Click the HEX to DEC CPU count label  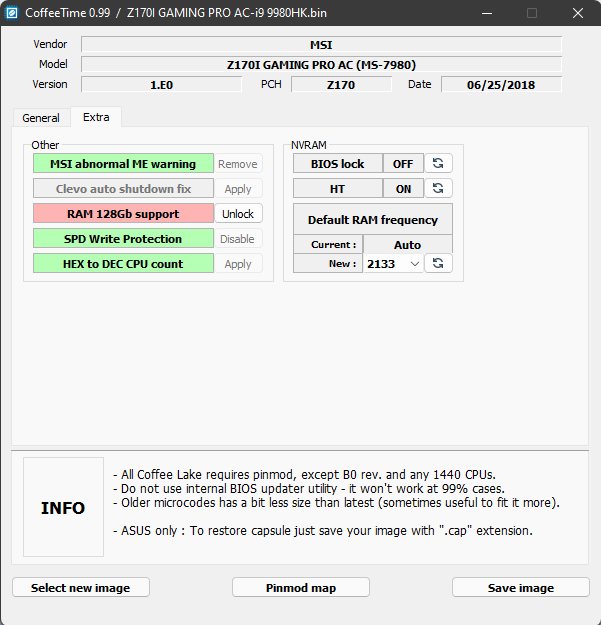pyautogui.click(x=123, y=263)
